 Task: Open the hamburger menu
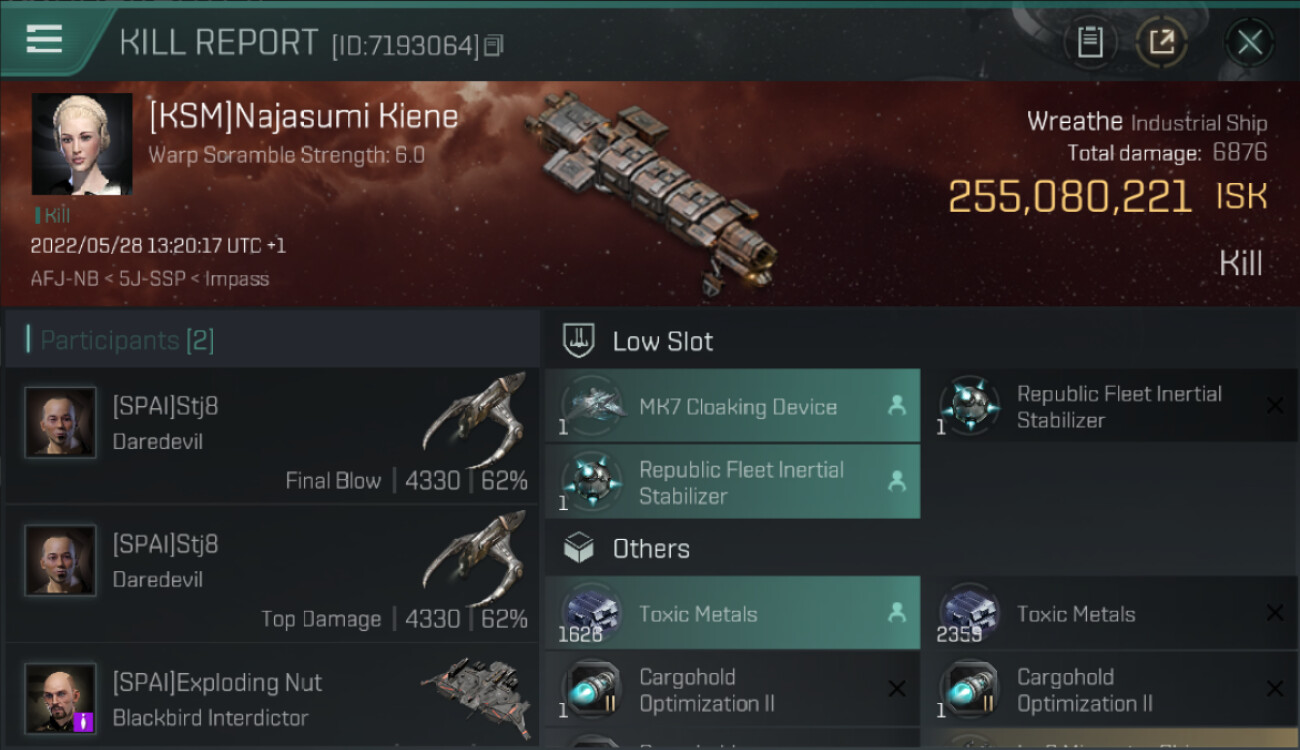[x=44, y=40]
